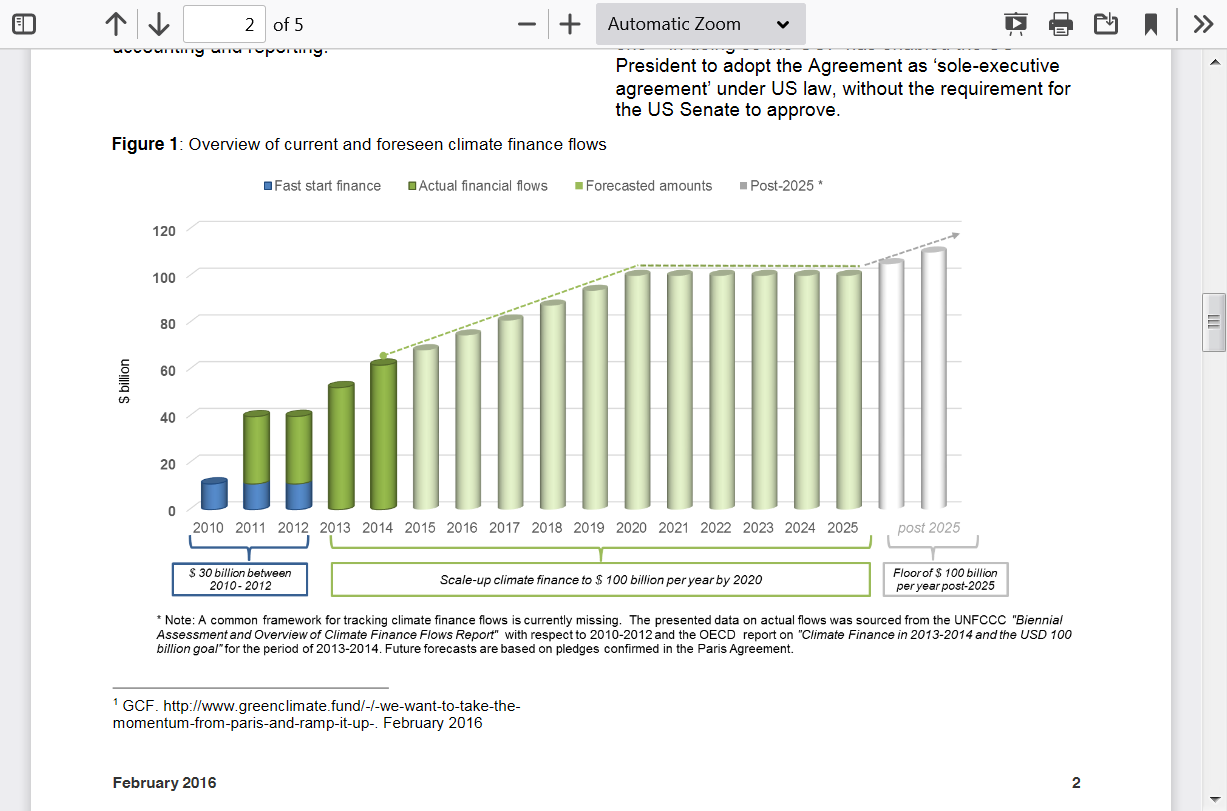Zoom in on the document

click(x=570, y=24)
